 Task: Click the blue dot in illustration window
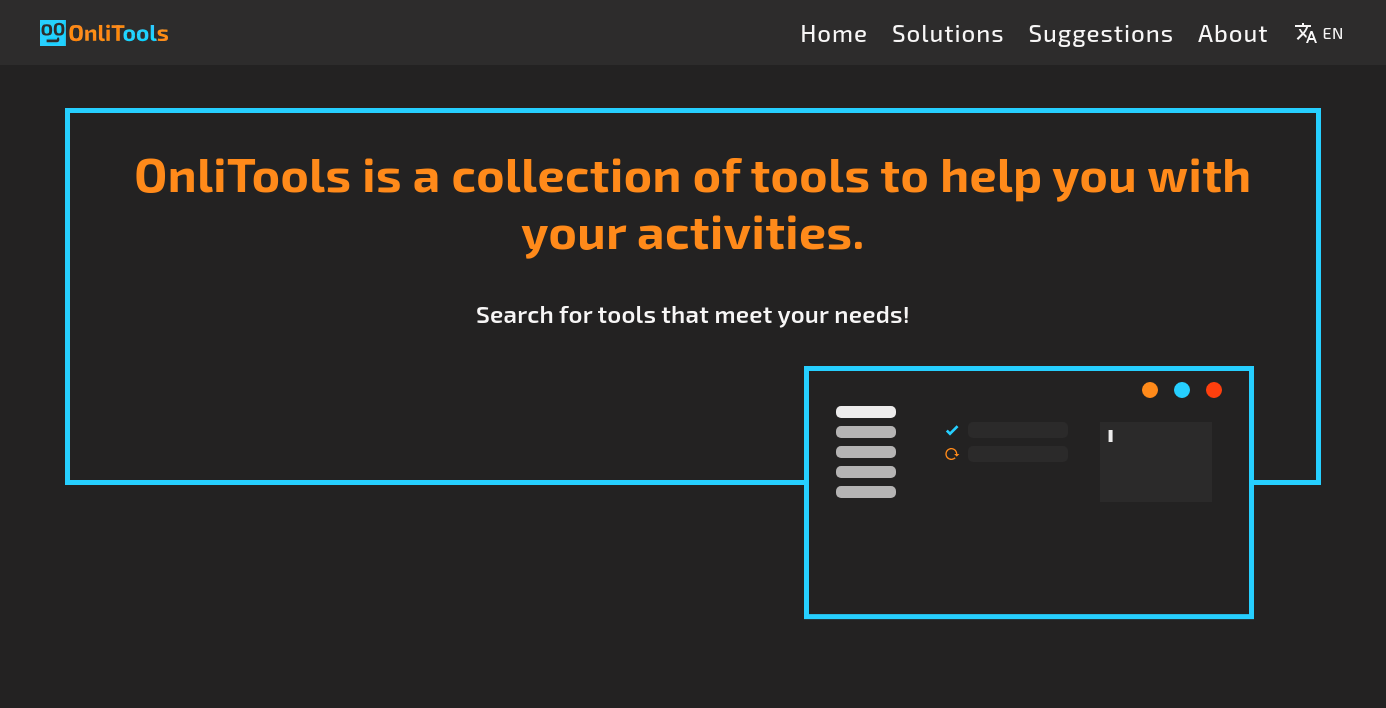1182,390
